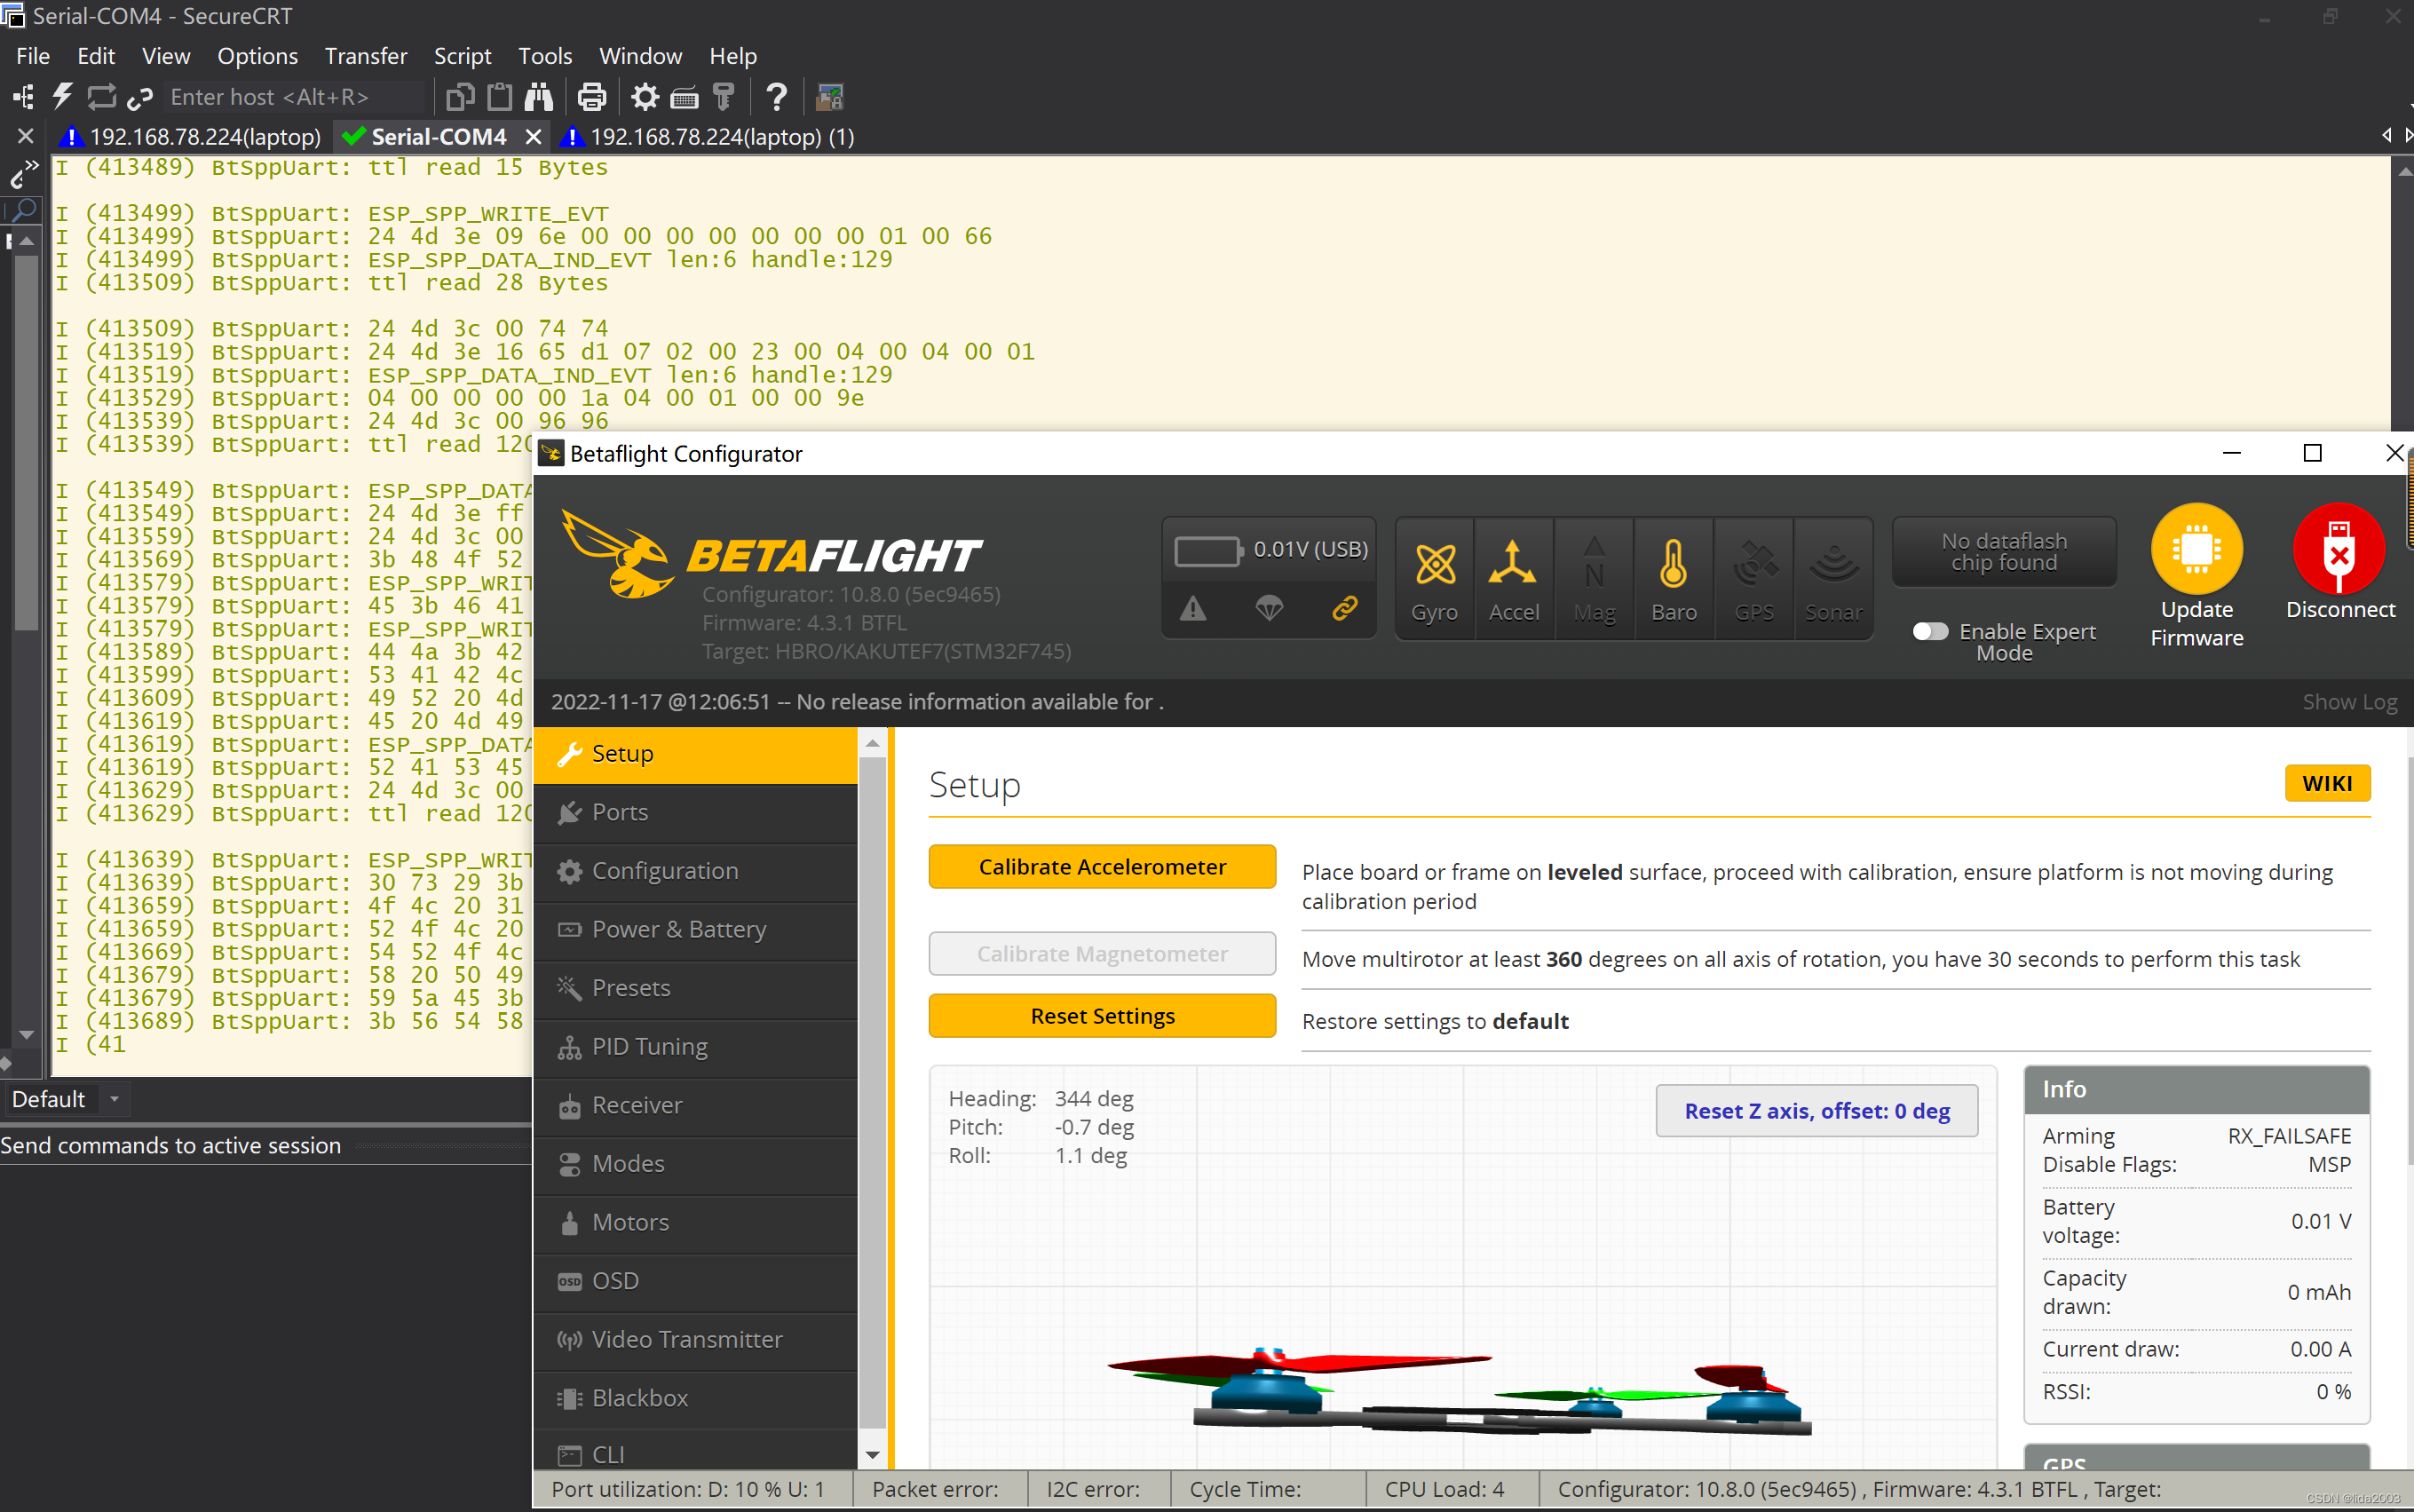Click the Accel sensor icon in Betaflight

[x=1514, y=579]
